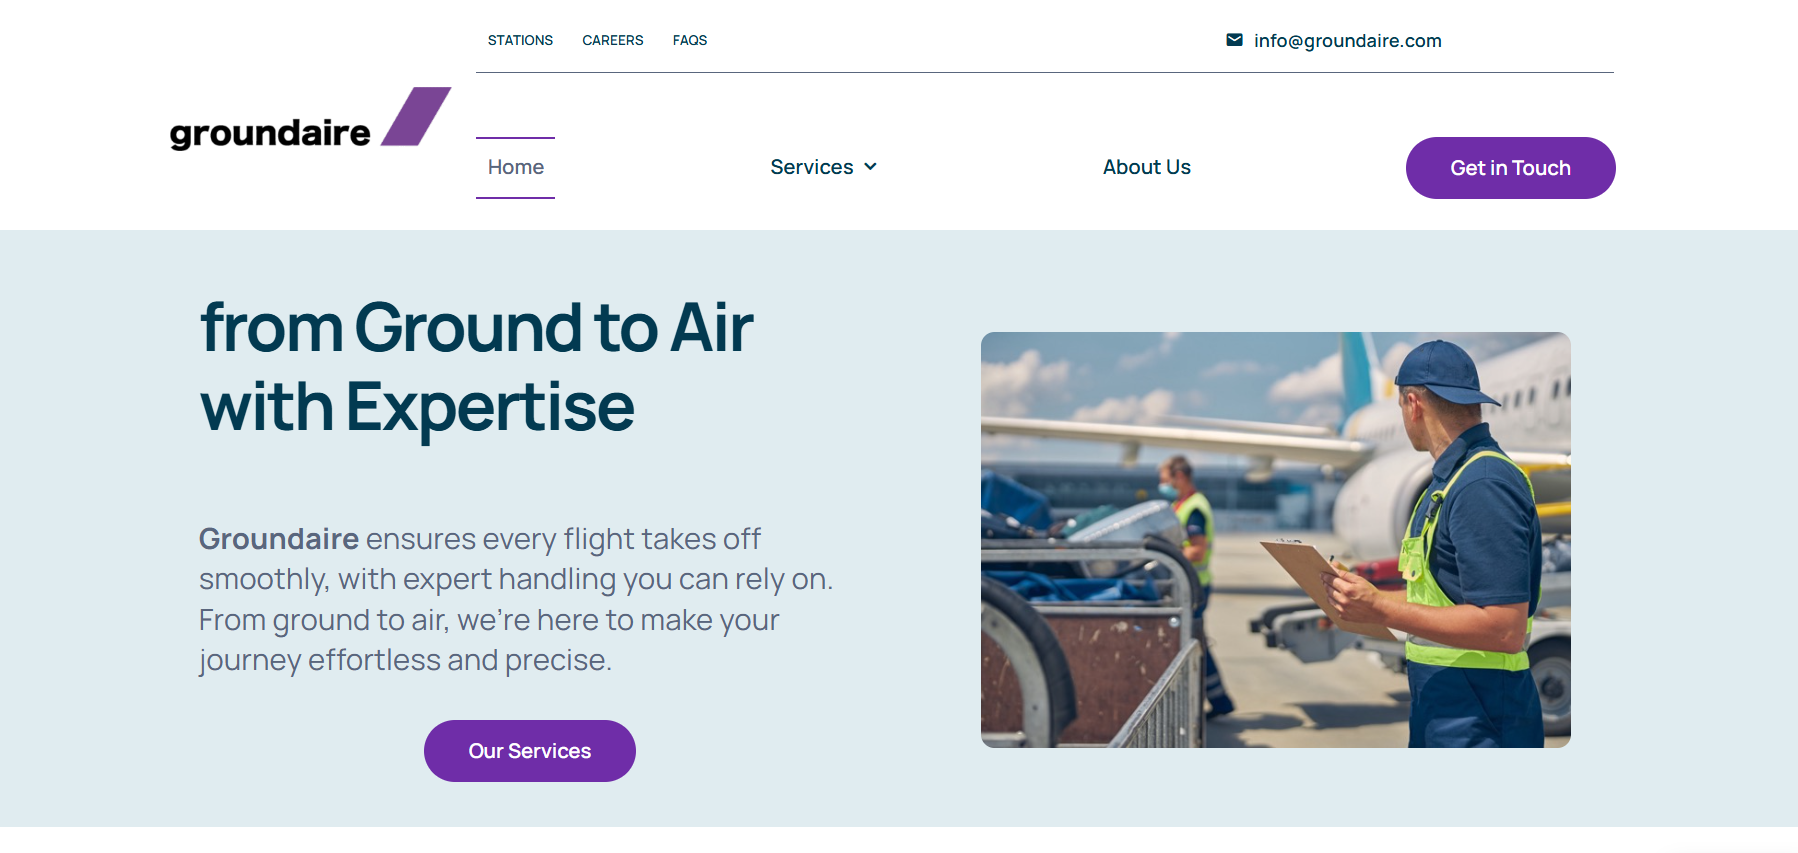Click the 'from Ground to Air' headline

point(476,328)
